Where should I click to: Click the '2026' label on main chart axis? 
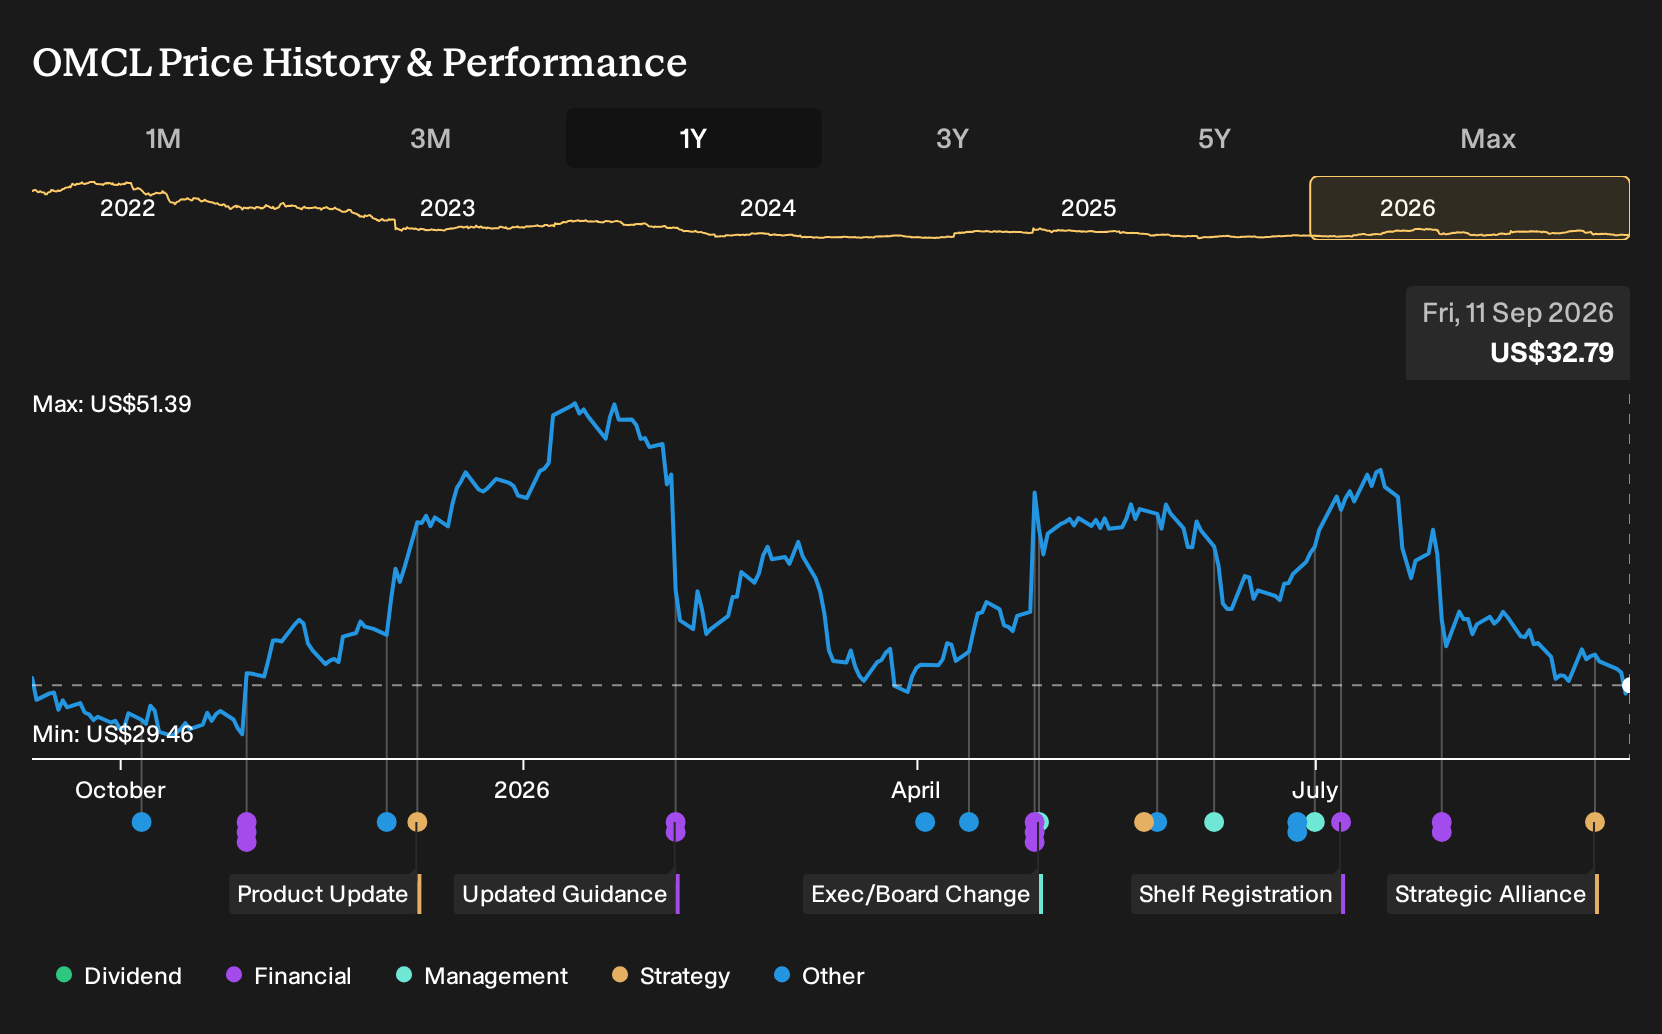pyautogui.click(x=522, y=790)
